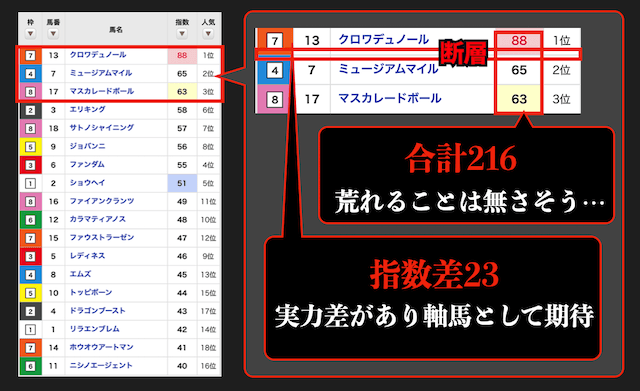Open ミュージアムマイル horse link in left table
This screenshot has height=391, width=640.
click(100, 73)
